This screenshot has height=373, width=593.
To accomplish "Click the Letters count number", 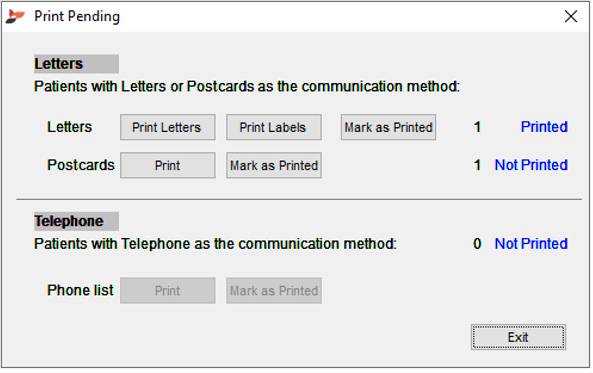I will pyautogui.click(x=477, y=127).
